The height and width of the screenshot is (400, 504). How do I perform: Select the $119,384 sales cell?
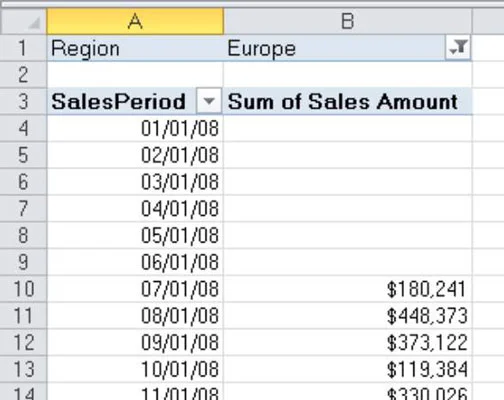click(x=348, y=369)
